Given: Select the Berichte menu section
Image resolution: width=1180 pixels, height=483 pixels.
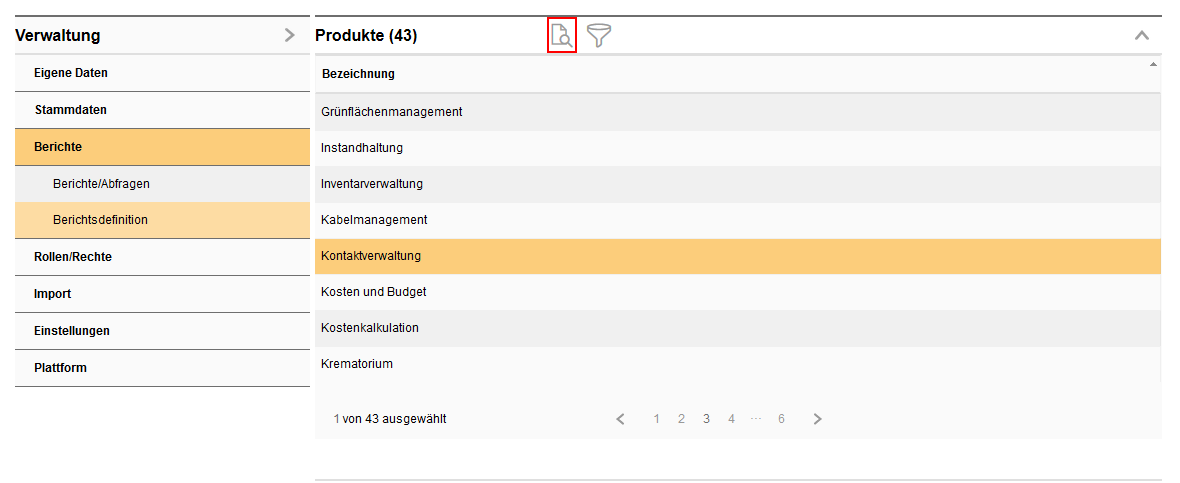Looking at the screenshot, I should (58, 147).
